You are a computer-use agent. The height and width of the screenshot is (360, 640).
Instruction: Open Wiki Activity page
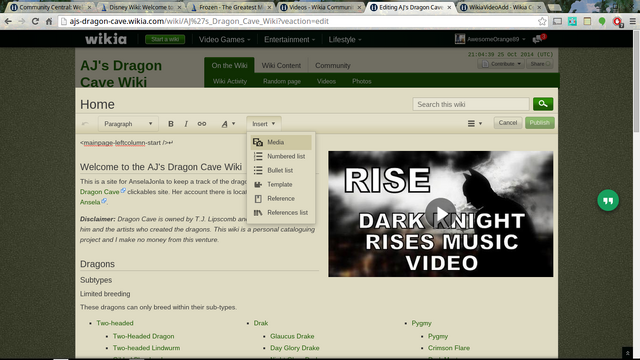[230, 81]
